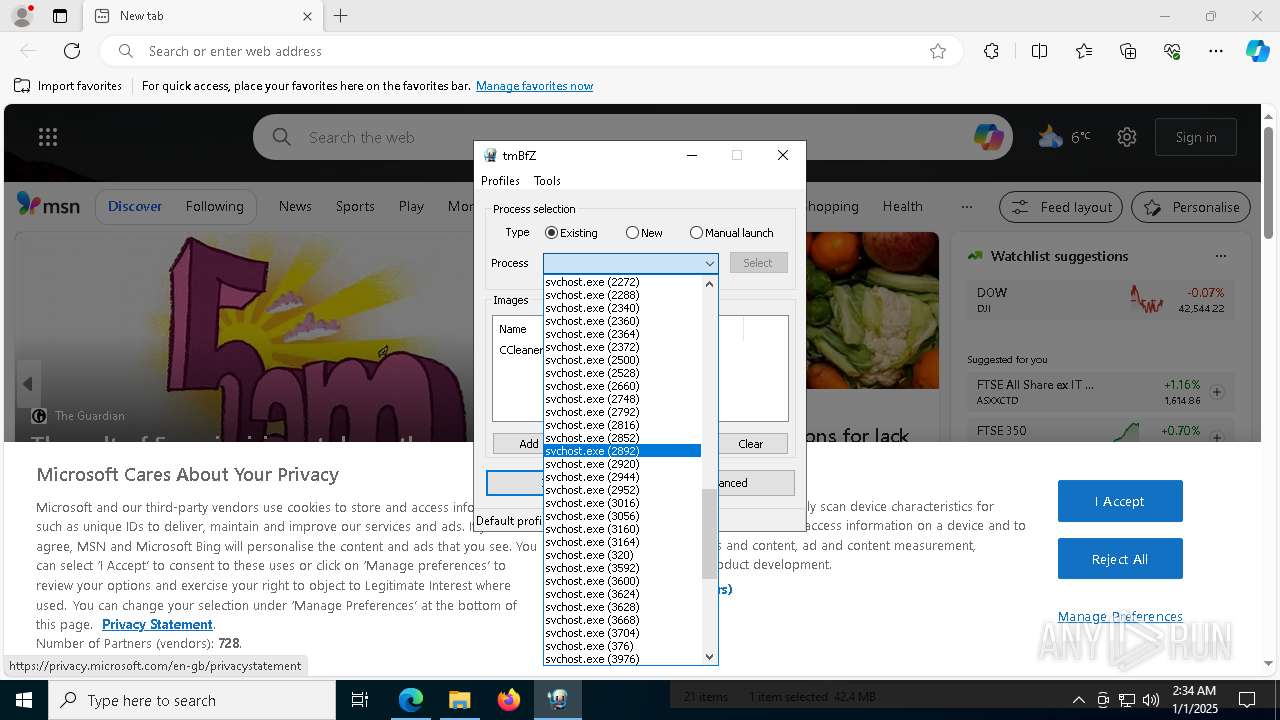
Task: Click Clear button in Images group
Action: coord(750,443)
